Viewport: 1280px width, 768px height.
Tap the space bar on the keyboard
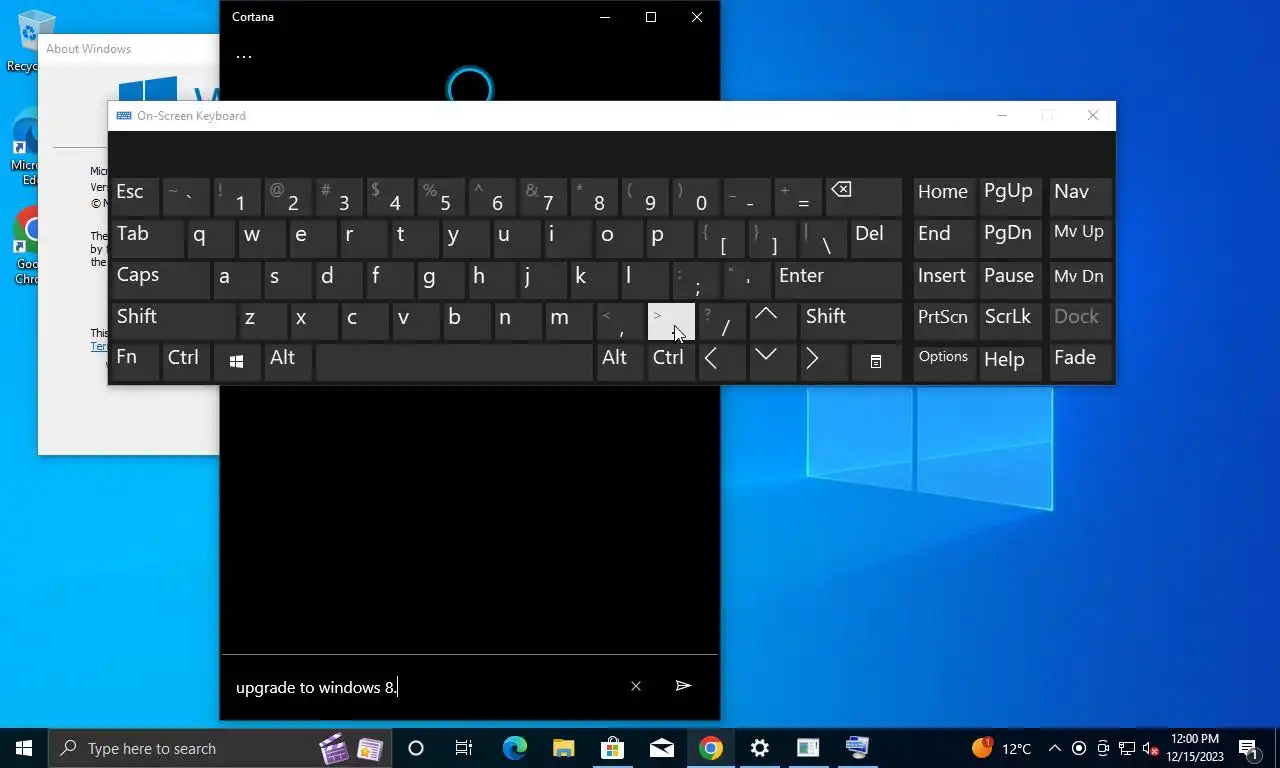454,362
